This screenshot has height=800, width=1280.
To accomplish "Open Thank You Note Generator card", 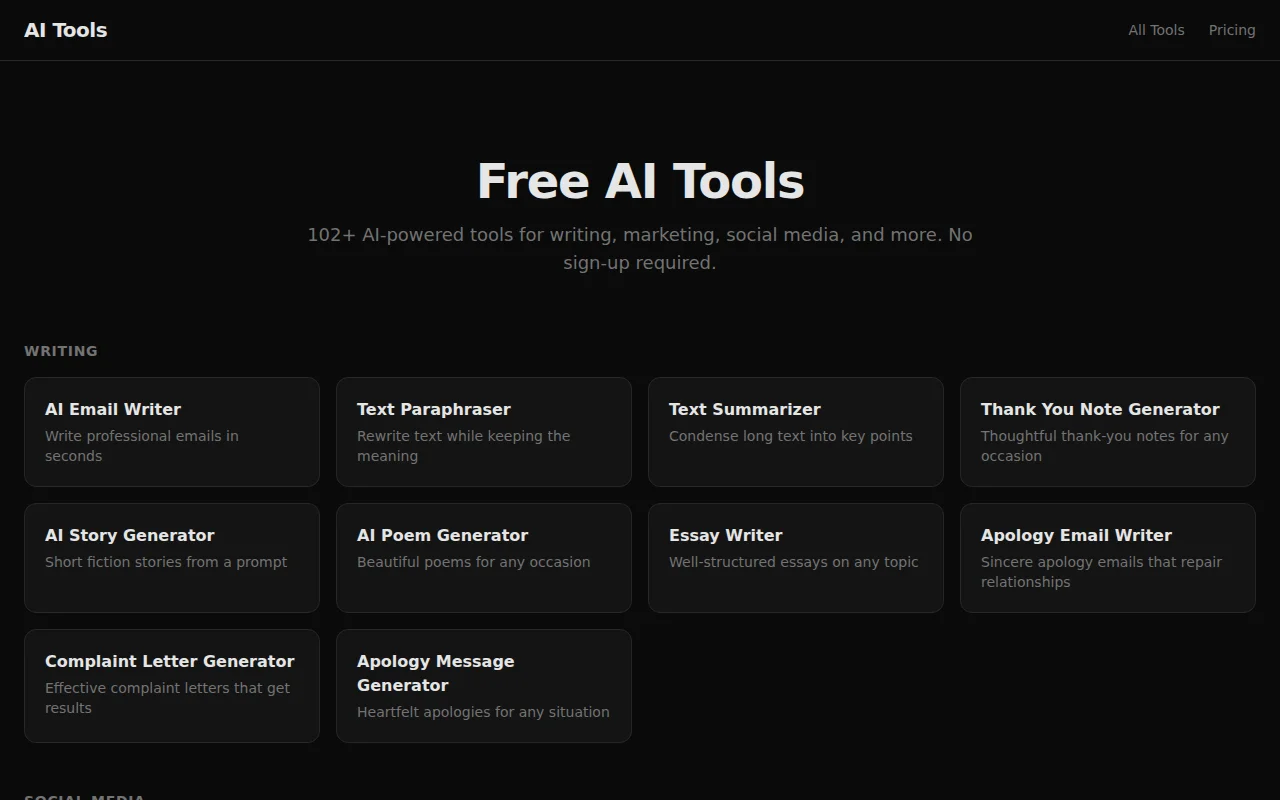I will (1108, 432).
